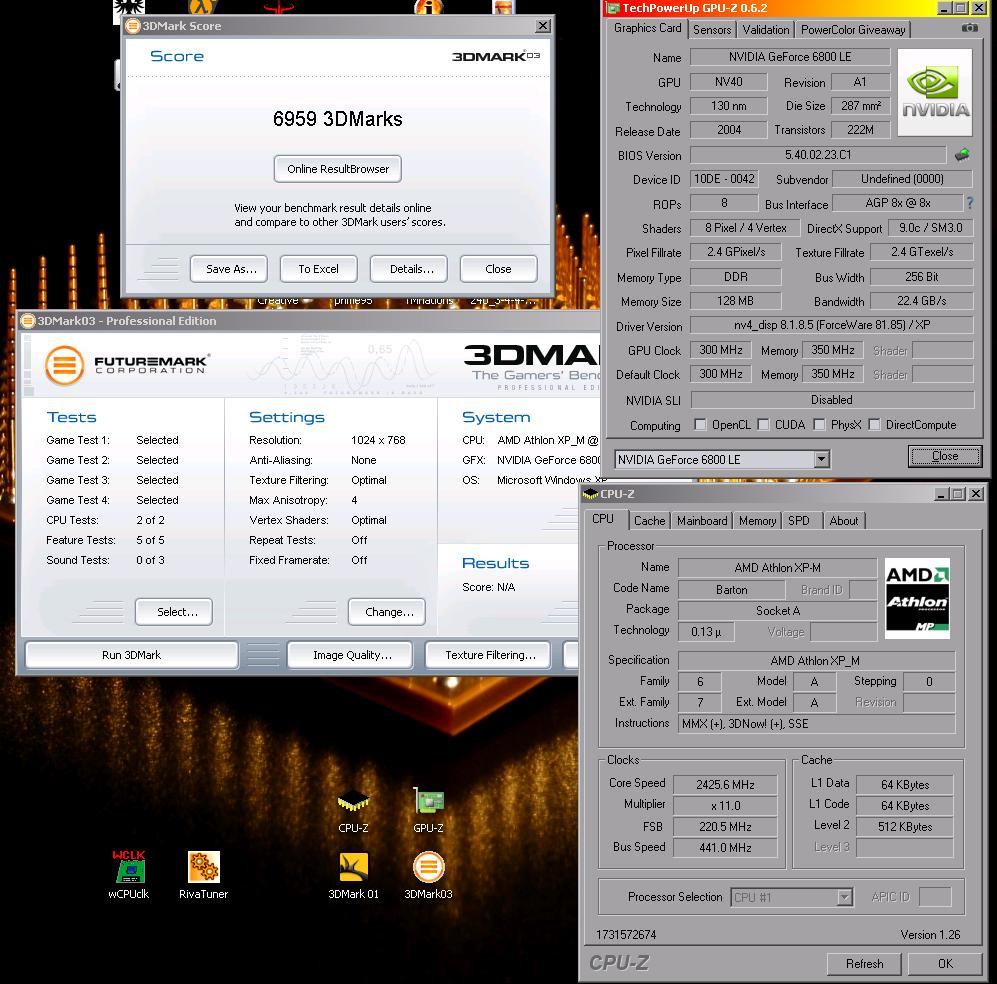This screenshot has height=984, width=997.
Task: Click the Driver Version field in GPU-Z
Action: 832,325
